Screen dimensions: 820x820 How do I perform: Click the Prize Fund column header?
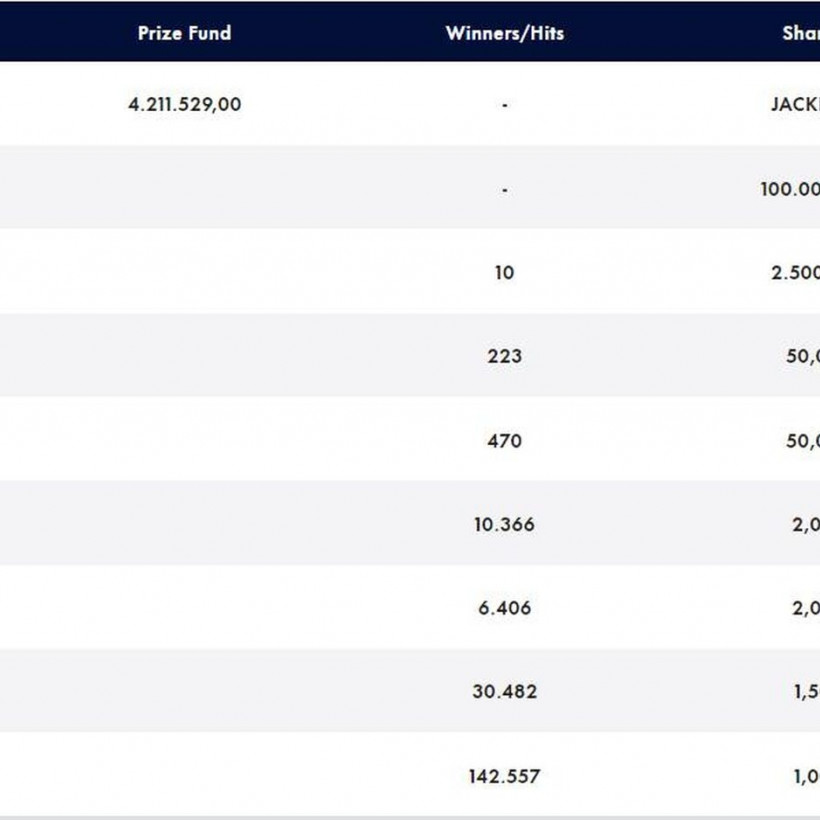tap(184, 33)
